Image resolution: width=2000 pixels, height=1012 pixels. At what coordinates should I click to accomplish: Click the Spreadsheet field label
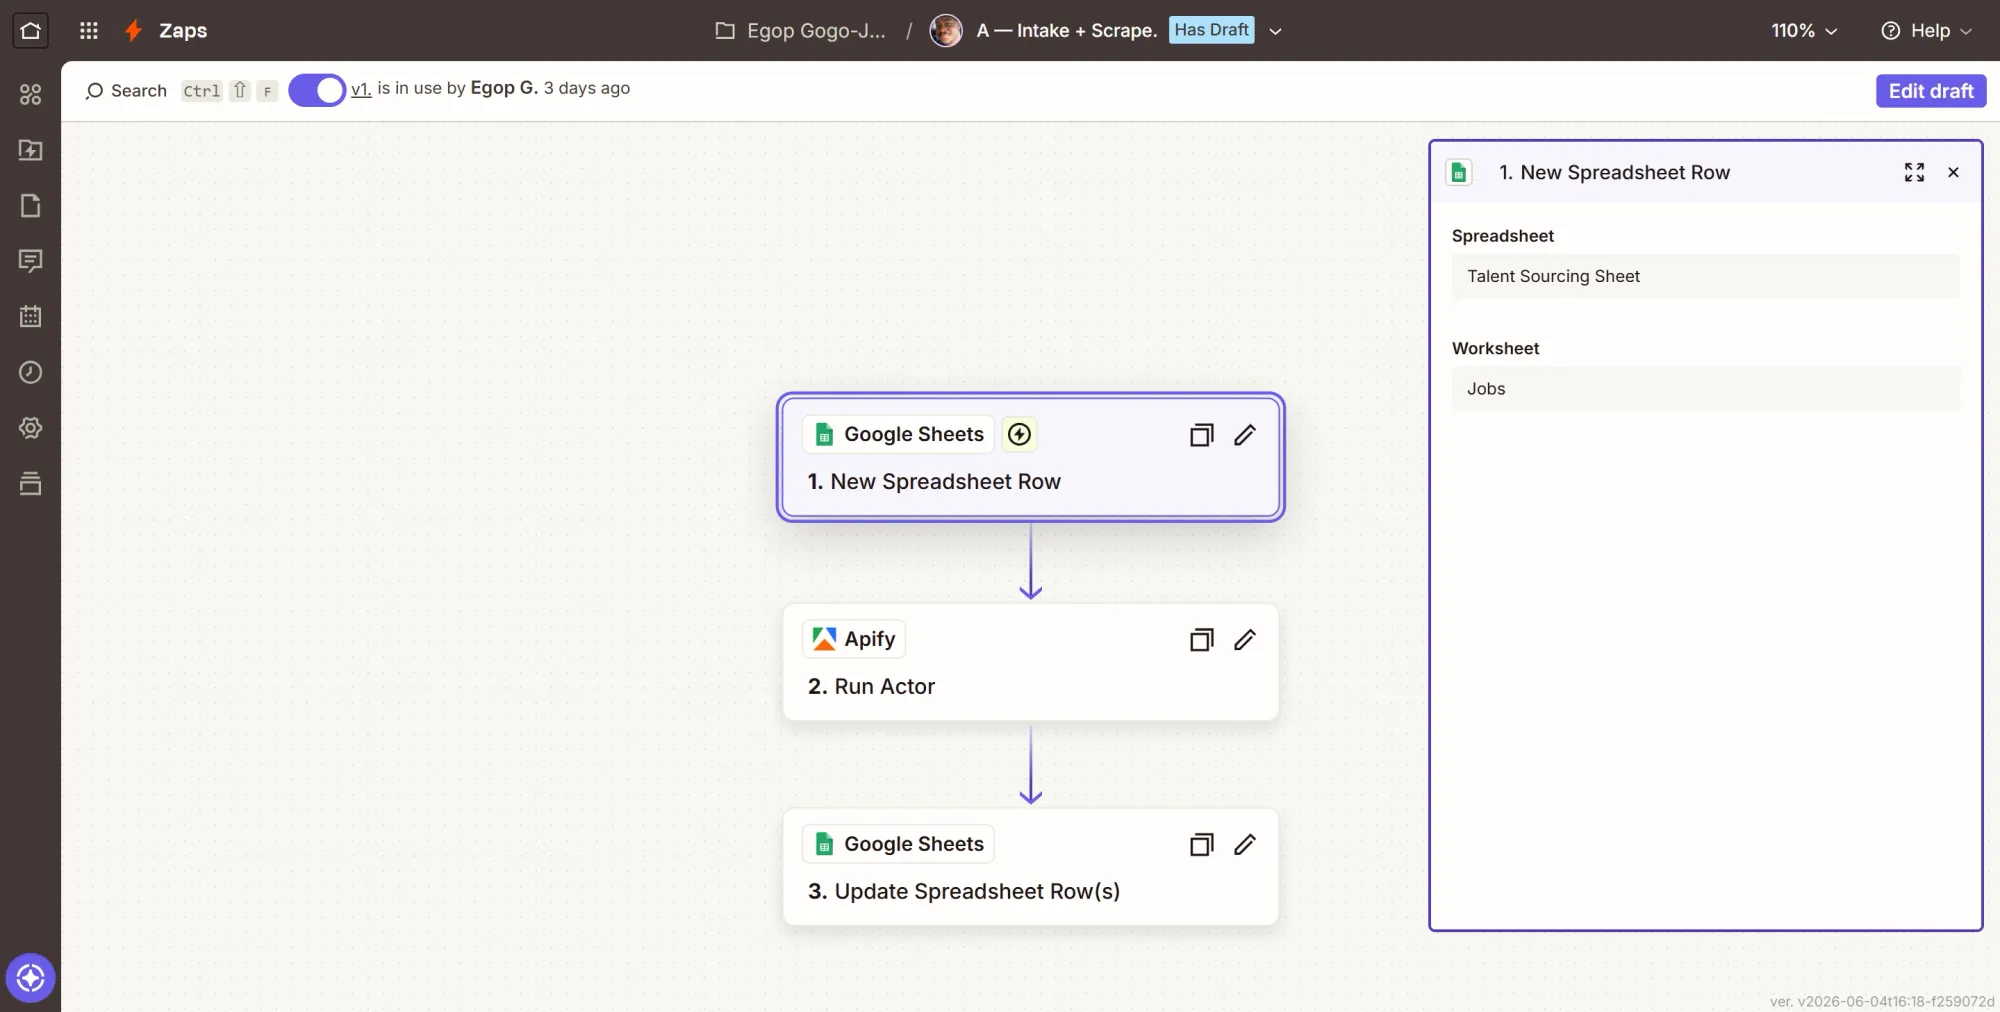(x=1502, y=236)
